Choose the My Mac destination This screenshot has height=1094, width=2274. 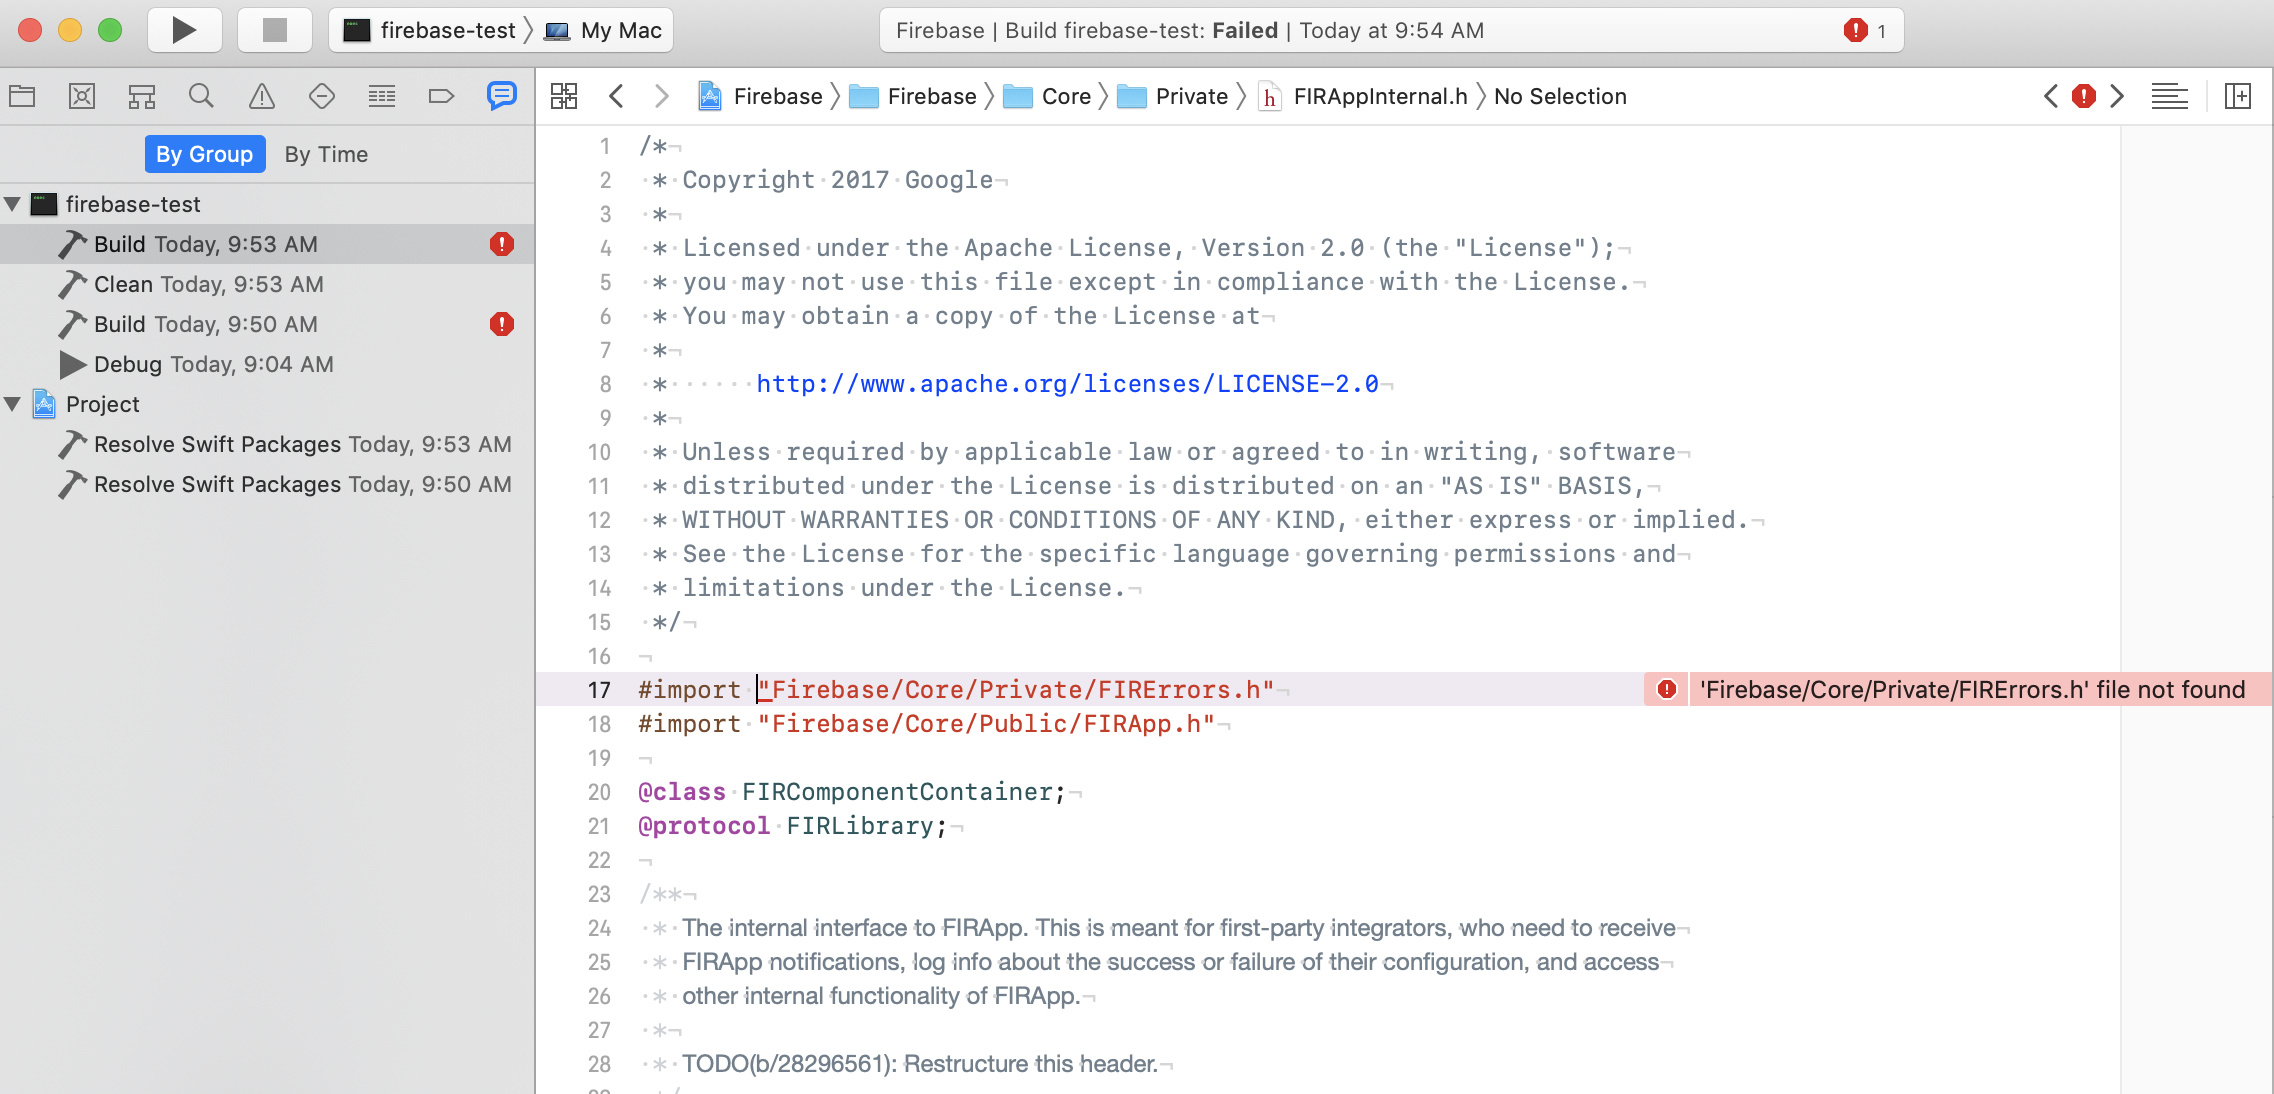(603, 30)
